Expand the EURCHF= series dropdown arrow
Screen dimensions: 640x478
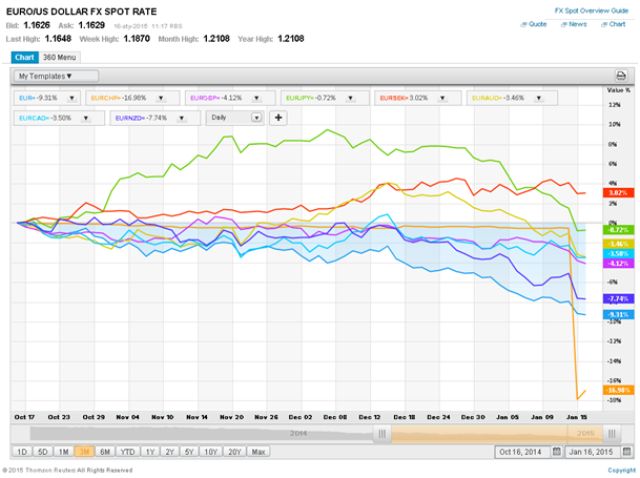coord(161,98)
